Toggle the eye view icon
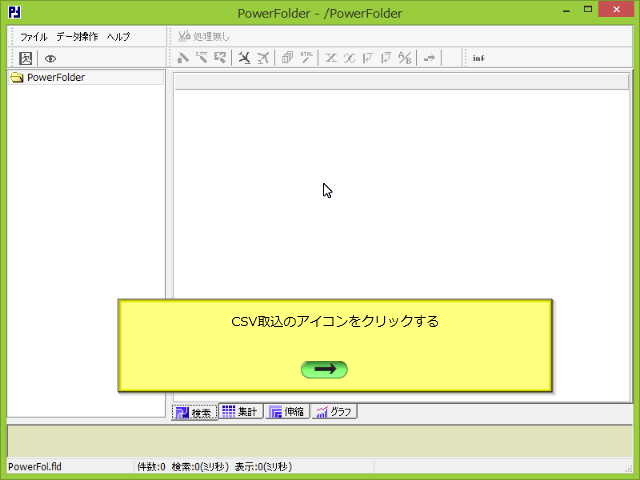 click(x=50, y=59)
